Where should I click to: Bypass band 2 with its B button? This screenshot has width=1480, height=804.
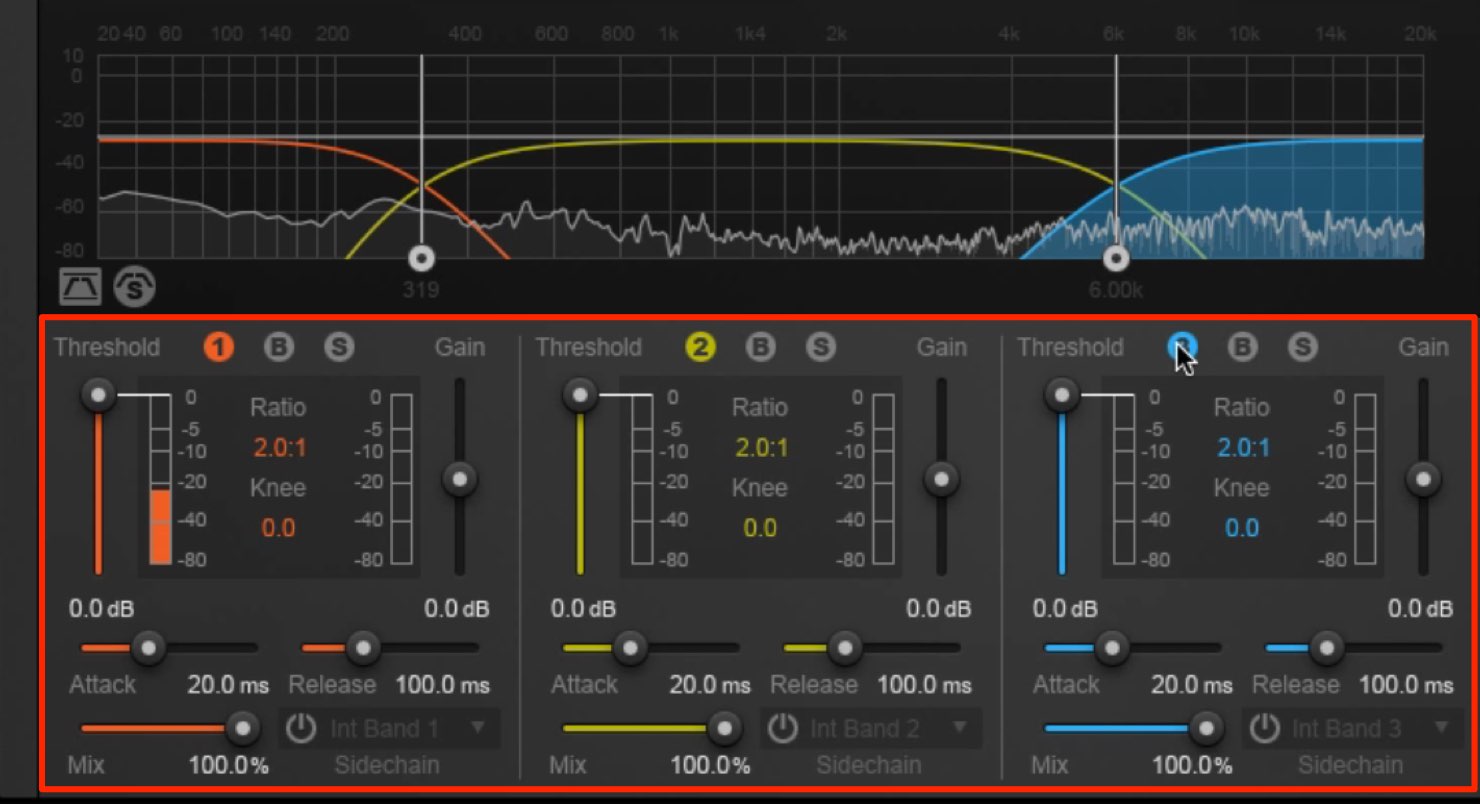[x=760, y=347]
